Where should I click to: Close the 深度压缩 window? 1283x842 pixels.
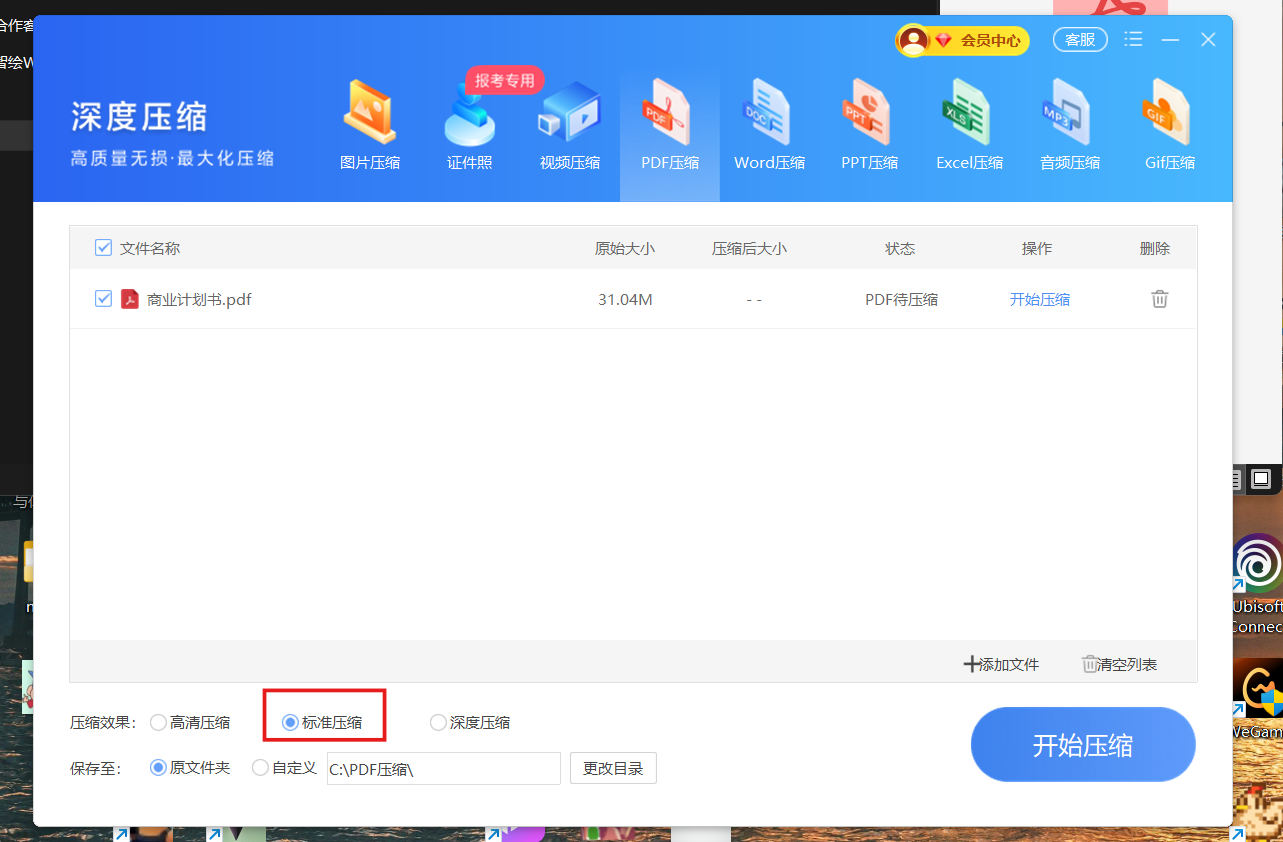[x=1208, y=40]
